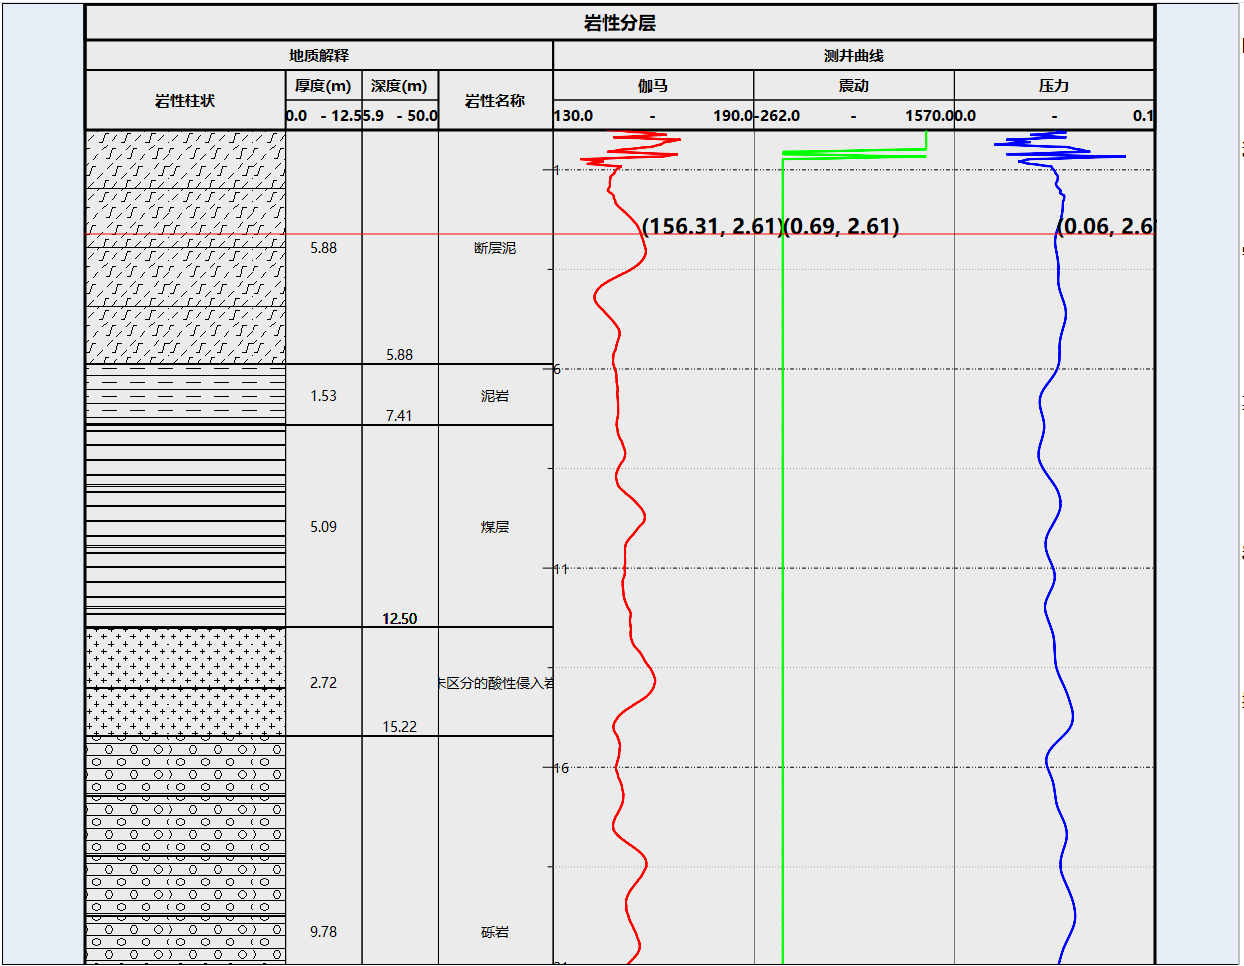The width and height of the screenshot is (1244, 966).
Task: Click the 岩性名称 column header
Action: pyautogui.click(x=495, y=100)
